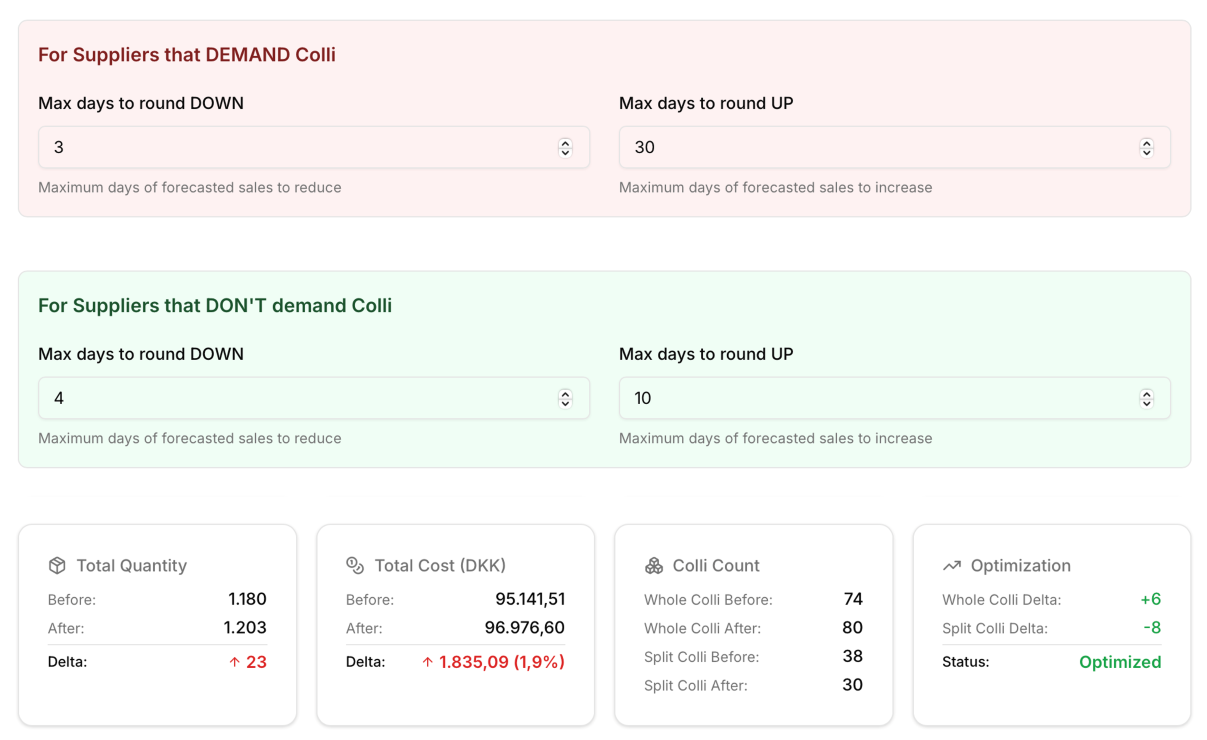Select the round DOWN field showing 4

click(295, 399)
